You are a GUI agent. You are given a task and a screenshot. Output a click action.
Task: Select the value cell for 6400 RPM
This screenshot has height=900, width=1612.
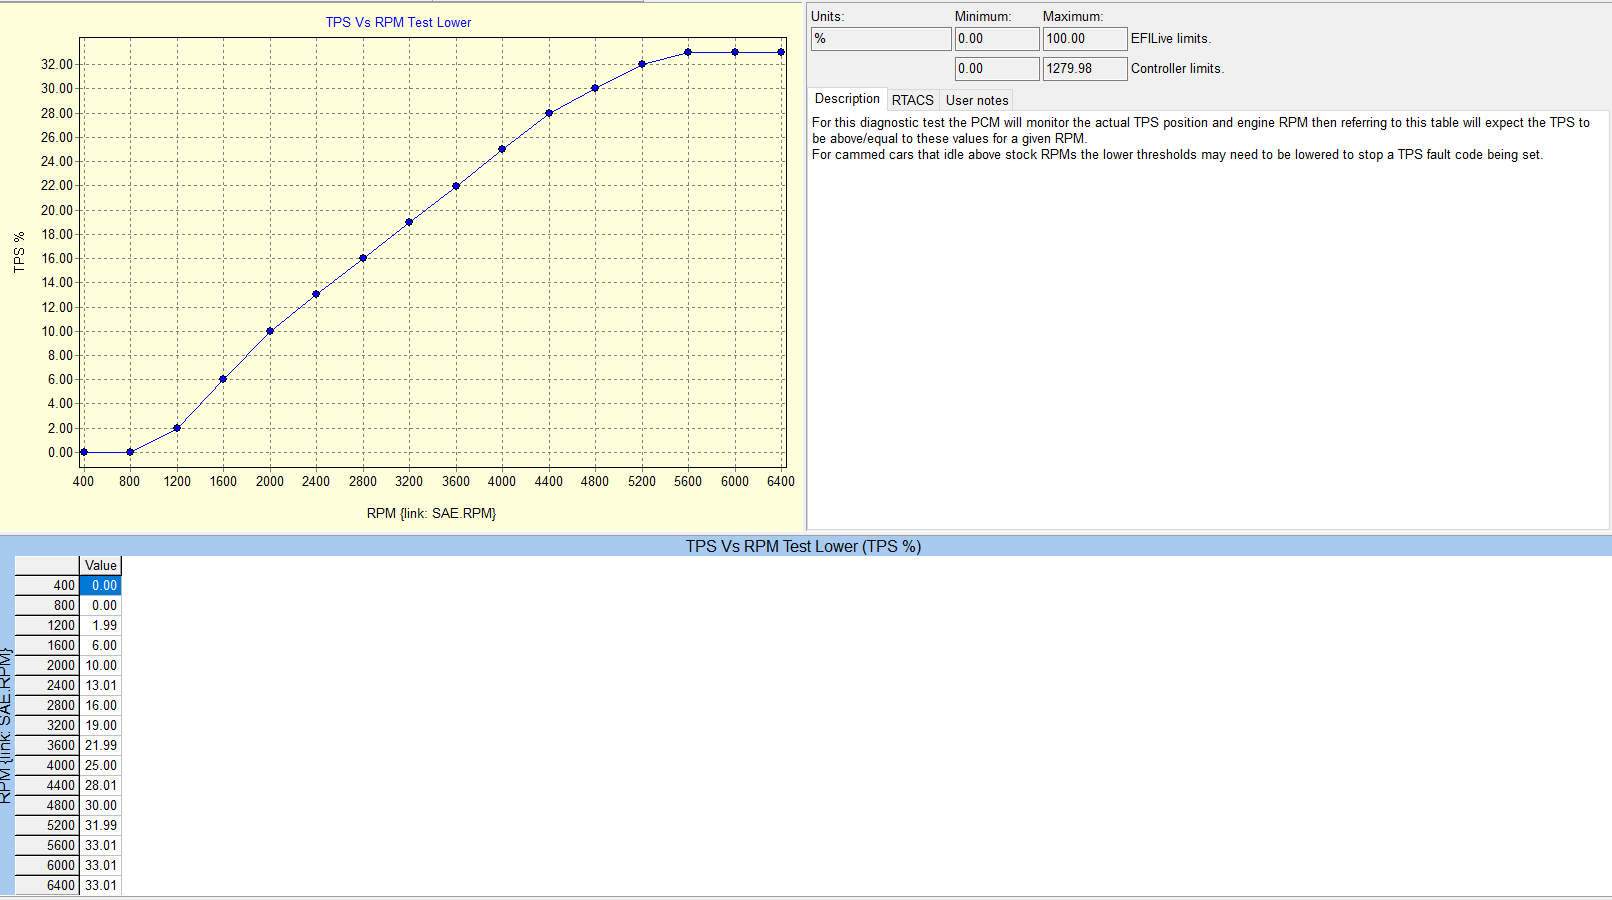100,886
